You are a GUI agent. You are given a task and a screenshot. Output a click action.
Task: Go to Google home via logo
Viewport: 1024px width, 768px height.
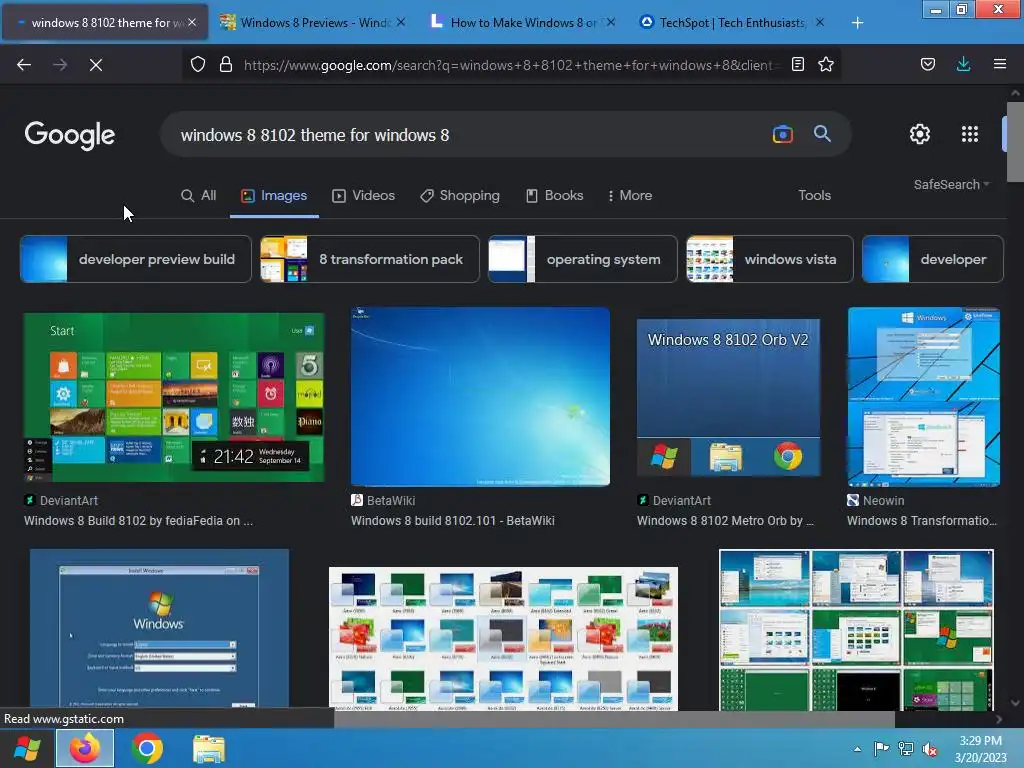(x=70, y=135)
